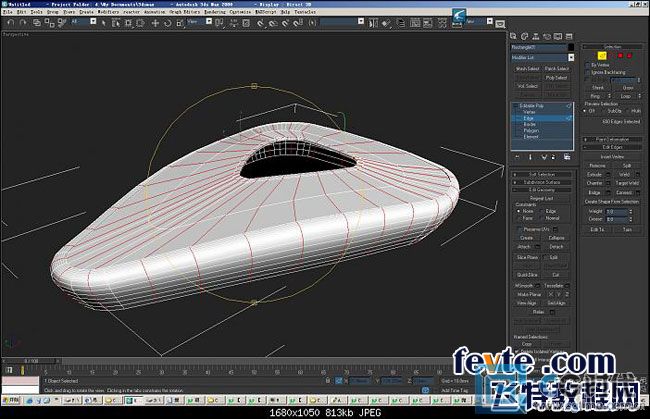650x419 pixels.
Task: Click Configure Modifier Sets icon below stack
Action: pyautogui.click(x=567, y=157)
